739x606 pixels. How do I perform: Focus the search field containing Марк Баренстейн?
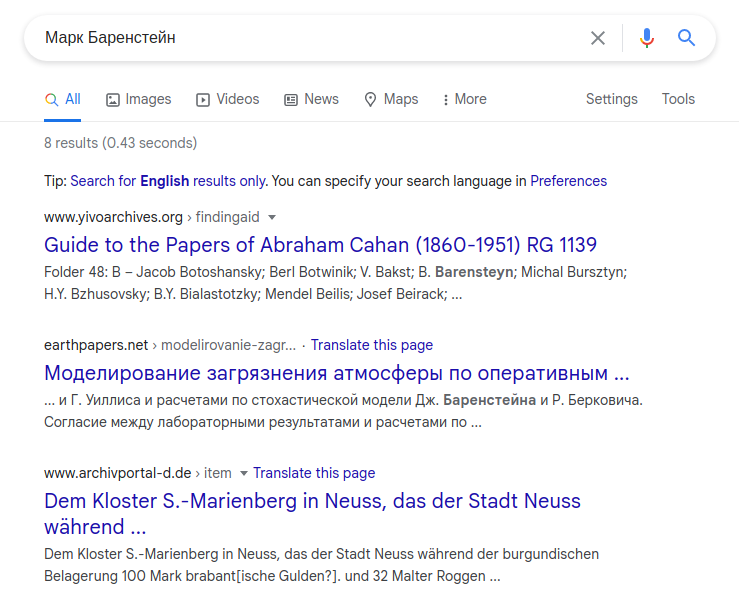coord(311,38)
